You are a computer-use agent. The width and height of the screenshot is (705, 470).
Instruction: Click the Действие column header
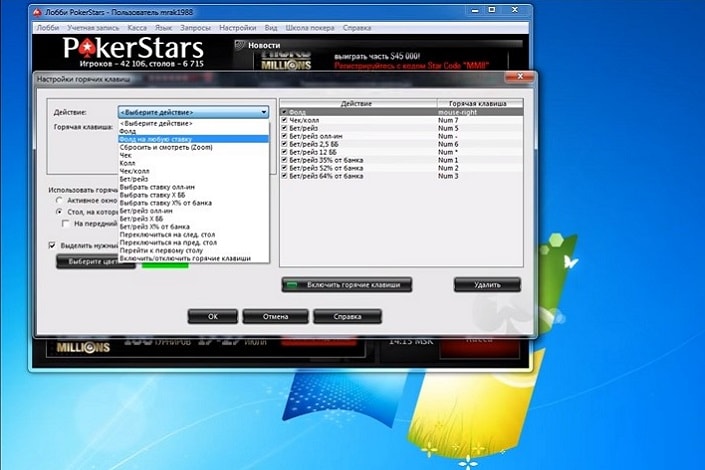tap(358, 103)
